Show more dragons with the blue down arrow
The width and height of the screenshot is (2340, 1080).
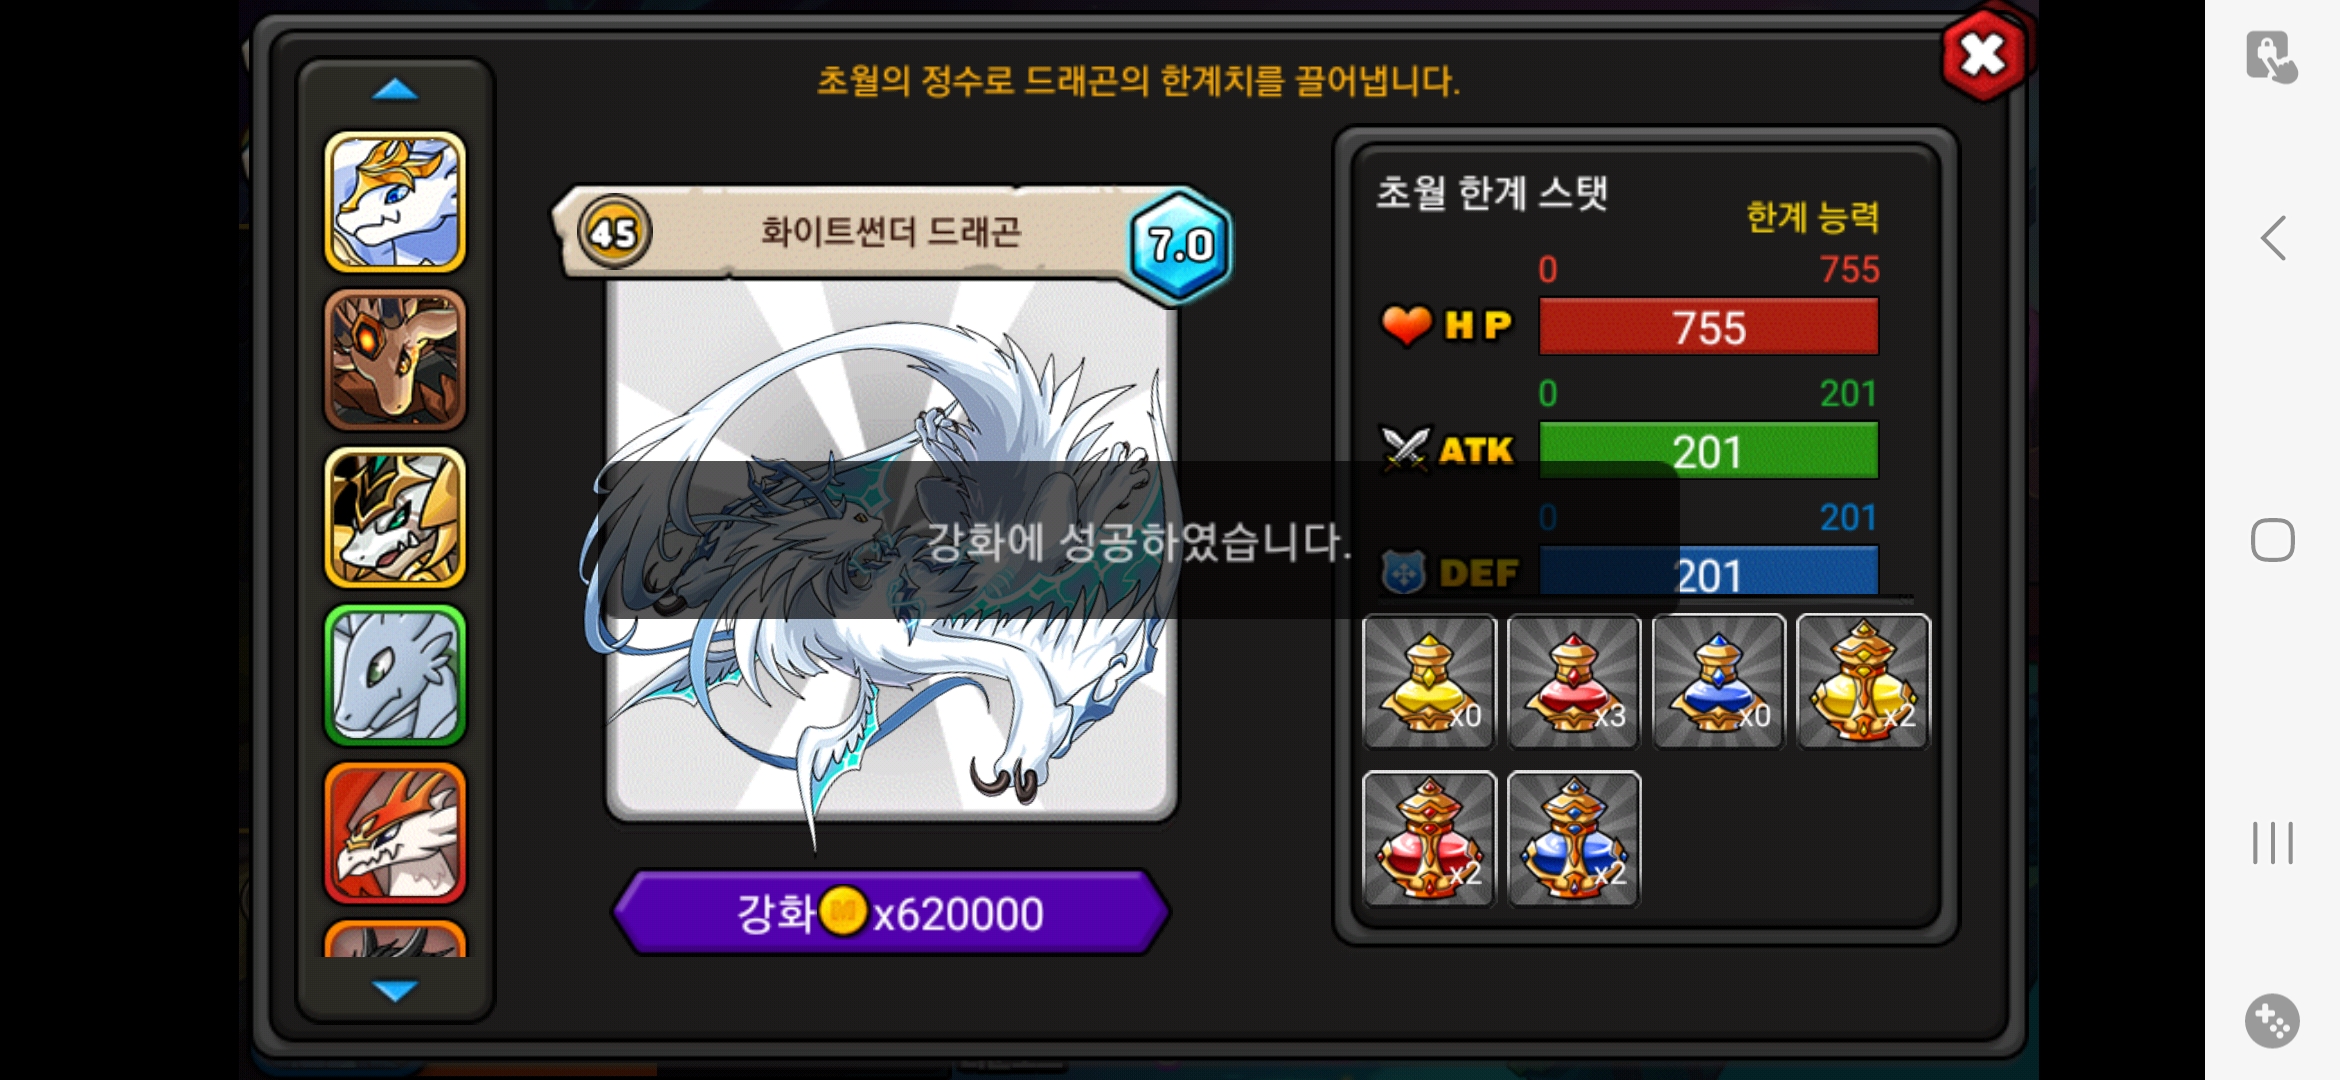click(x=395, y=990)
